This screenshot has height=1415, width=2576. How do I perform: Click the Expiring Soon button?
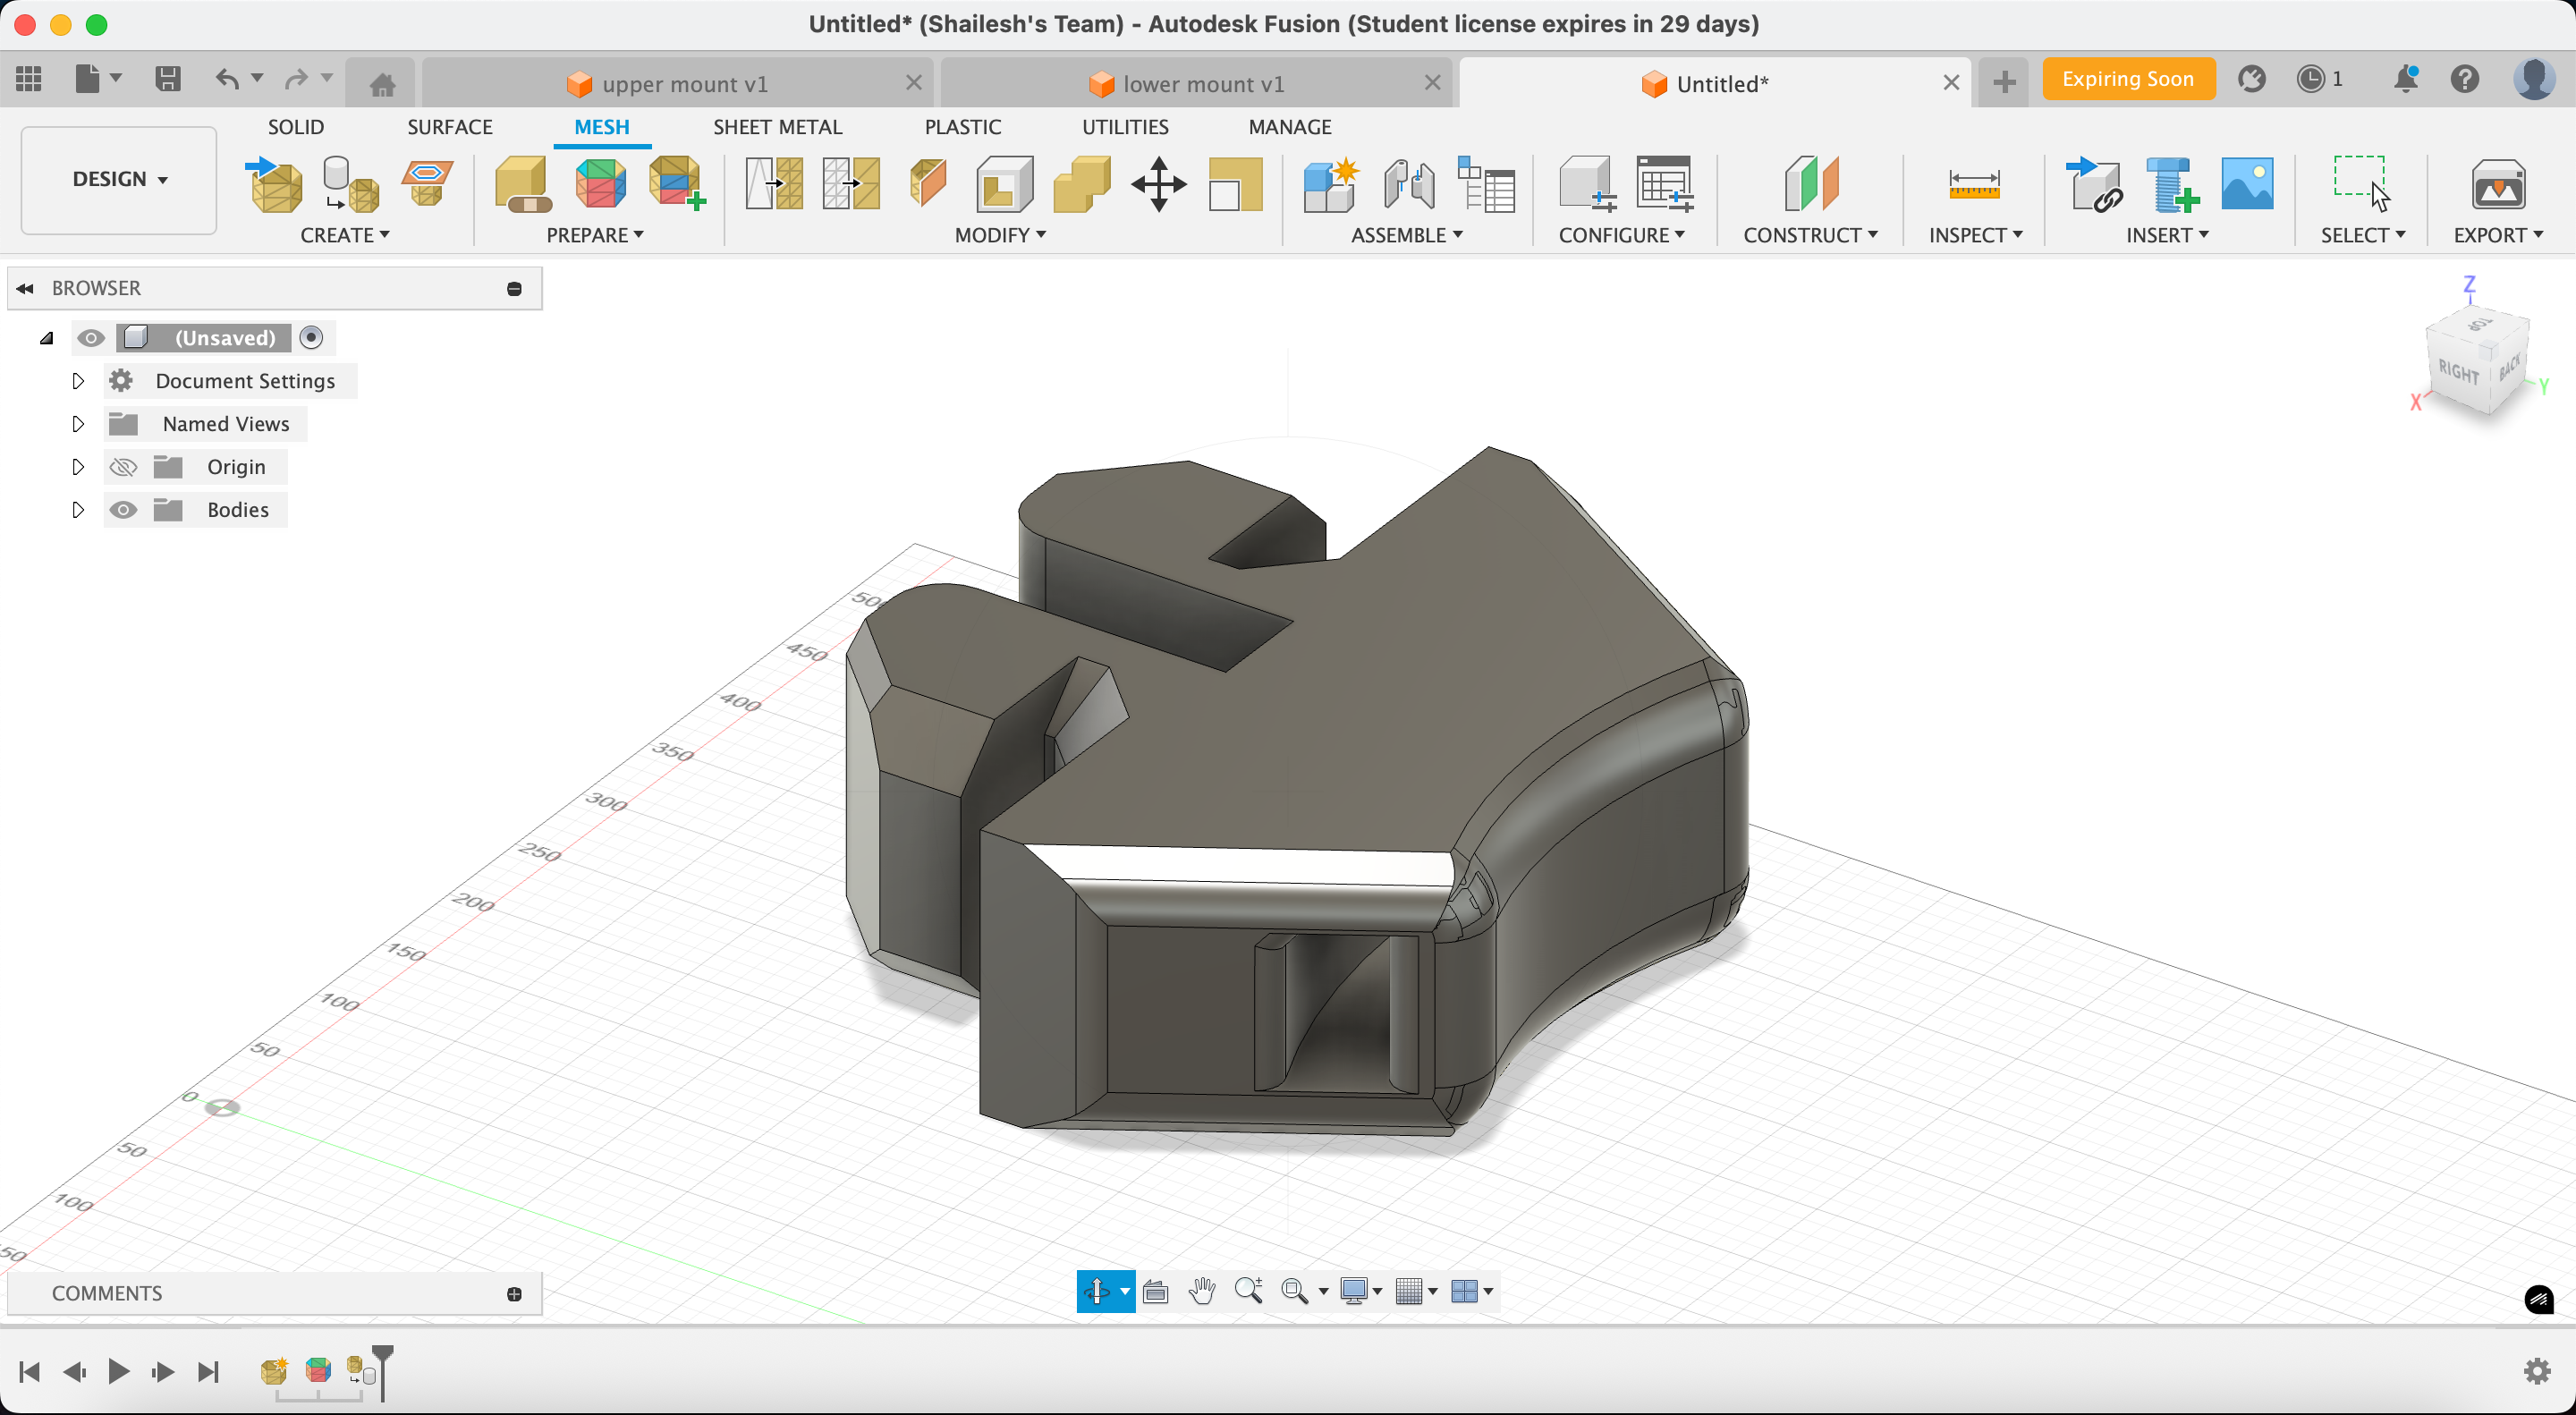point(2128,79)
